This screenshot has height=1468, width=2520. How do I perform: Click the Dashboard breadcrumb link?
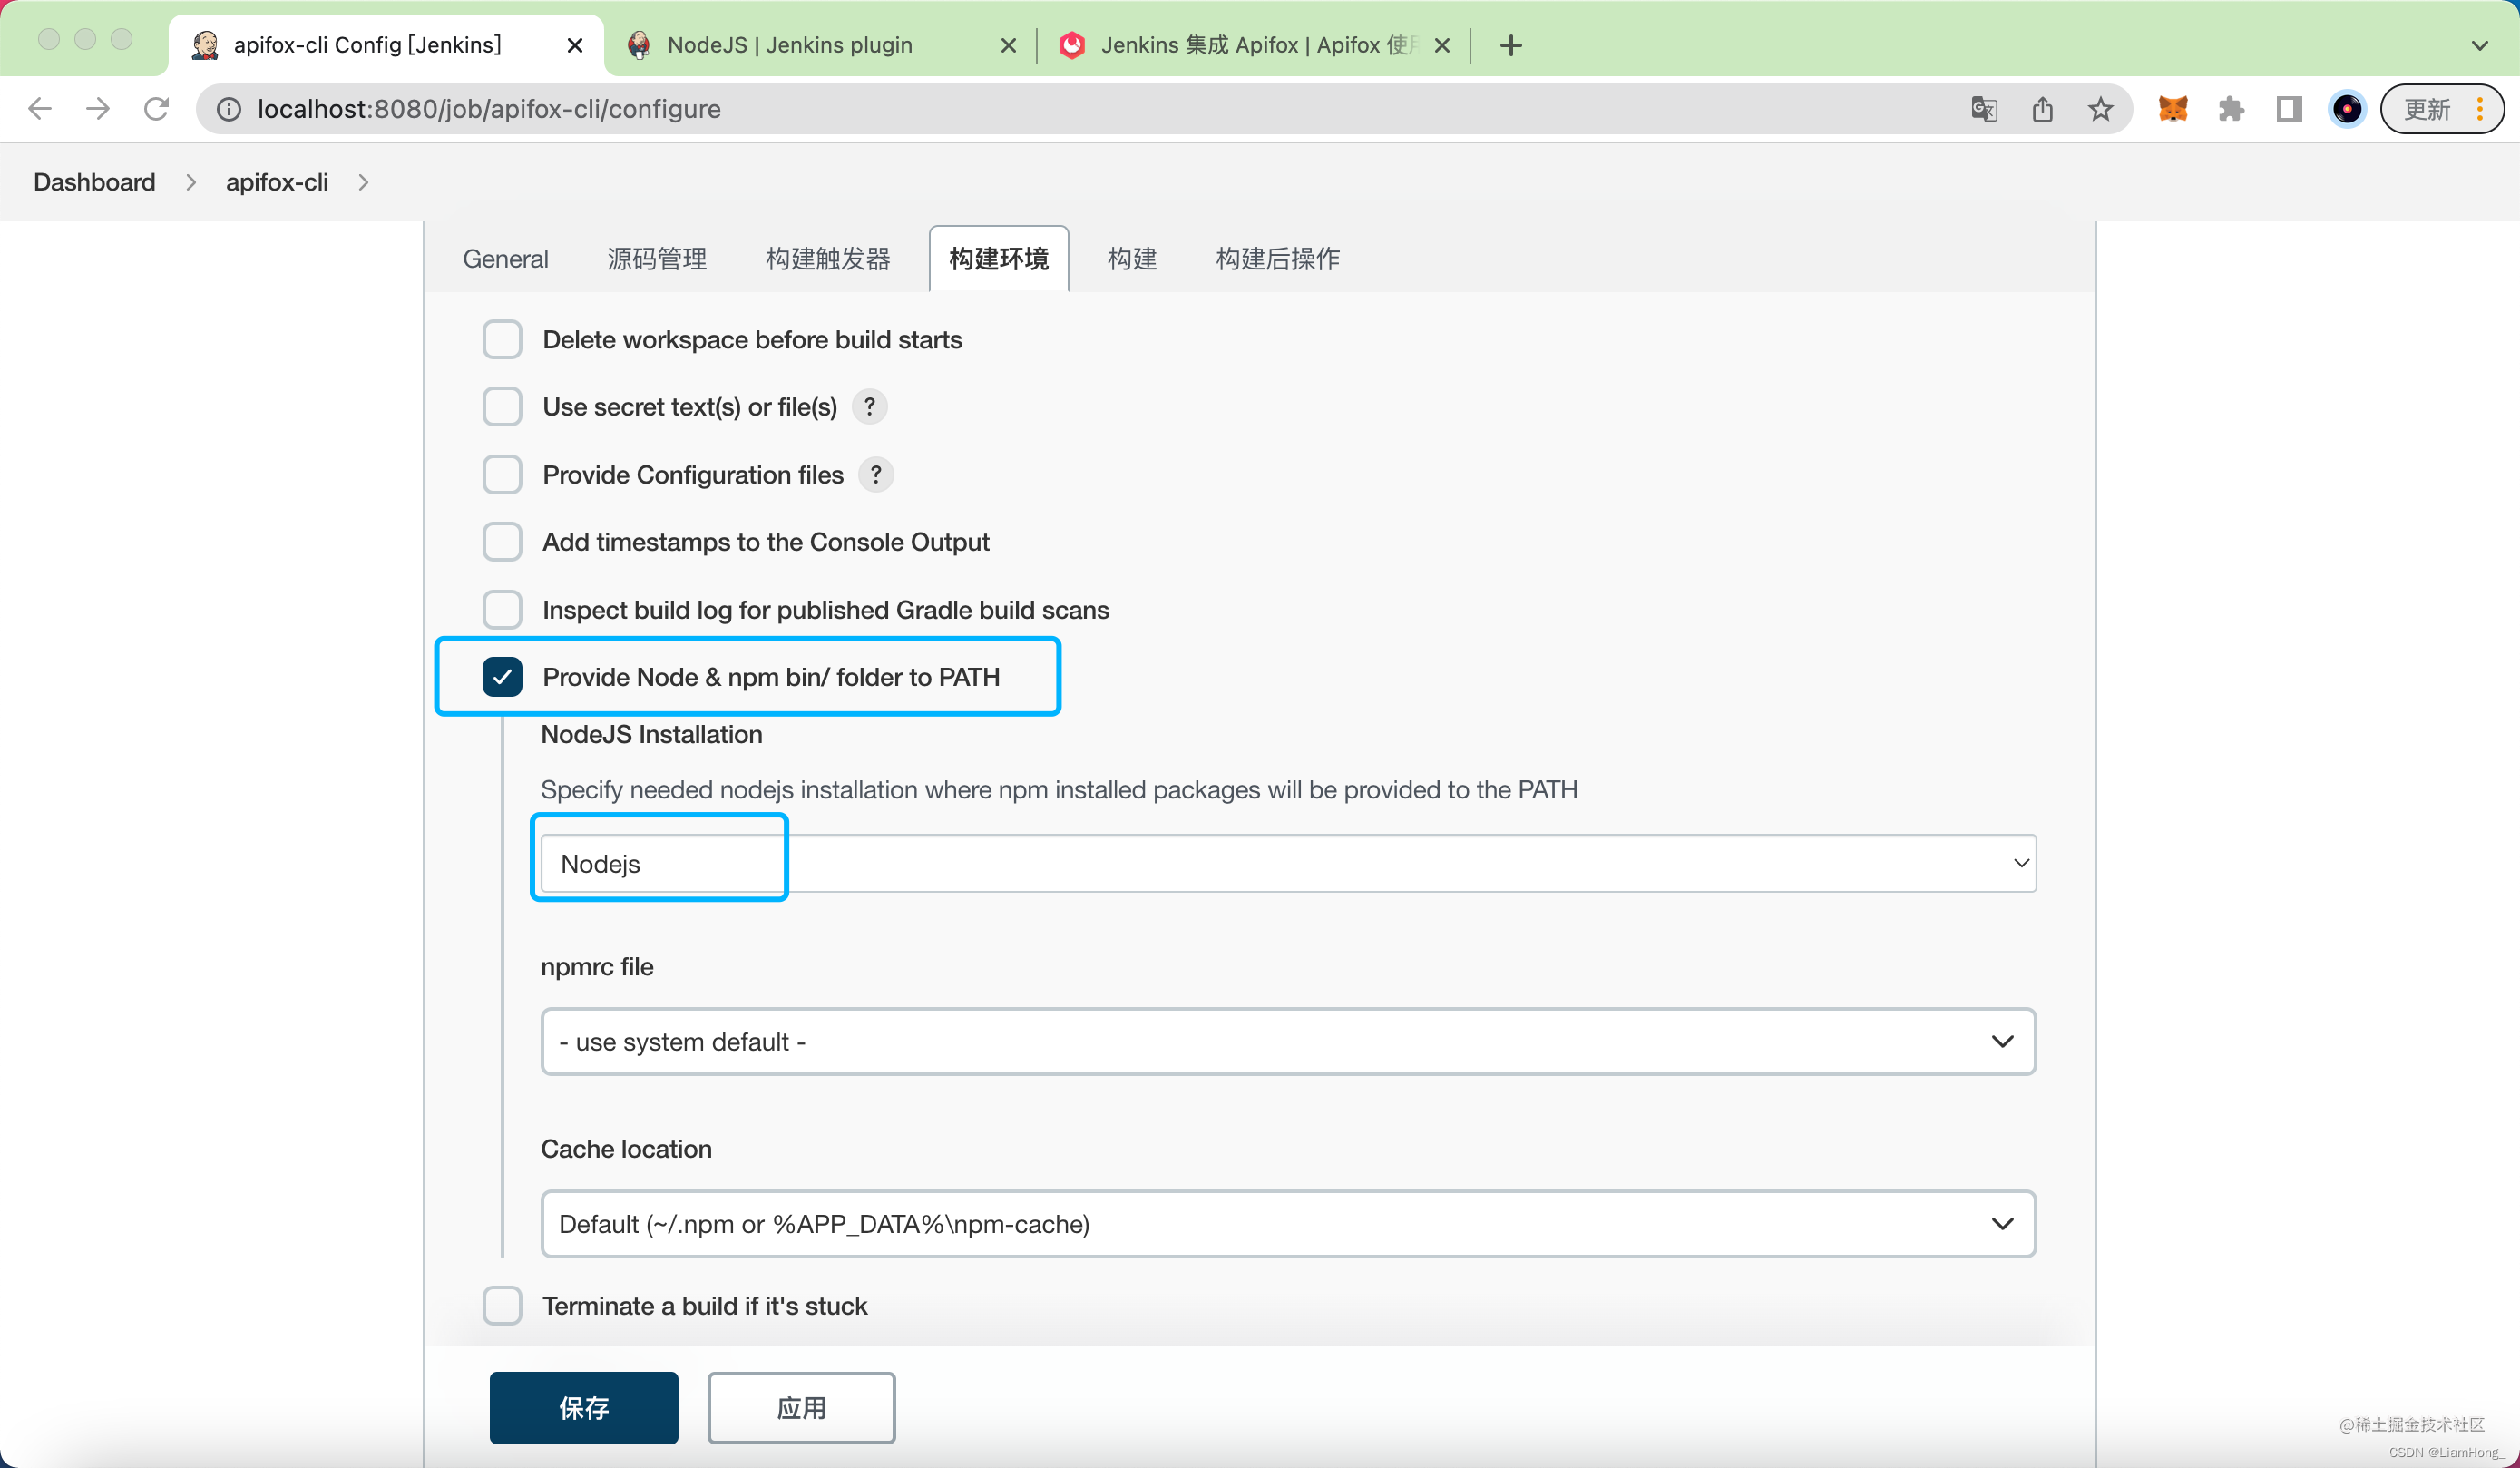pyautogui.click(x=94, y=182)
